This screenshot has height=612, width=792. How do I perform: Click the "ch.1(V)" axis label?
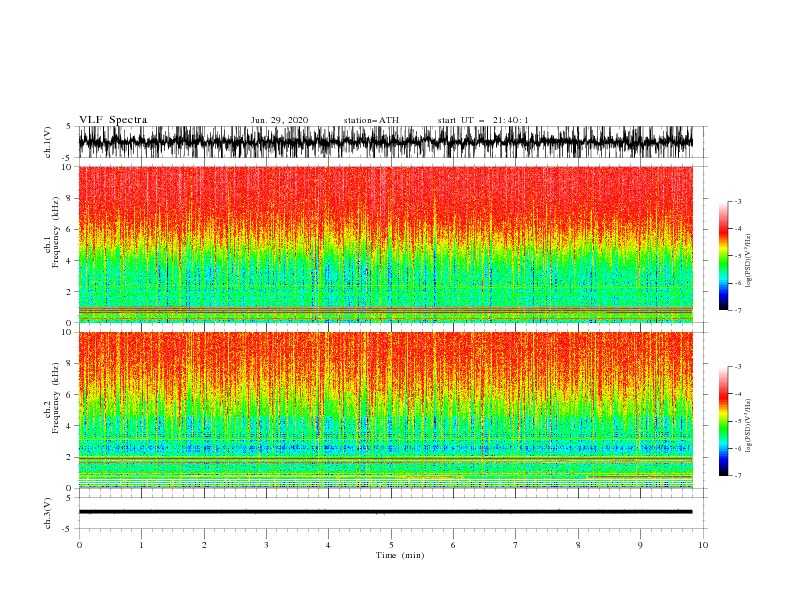(x=48, y=142)
